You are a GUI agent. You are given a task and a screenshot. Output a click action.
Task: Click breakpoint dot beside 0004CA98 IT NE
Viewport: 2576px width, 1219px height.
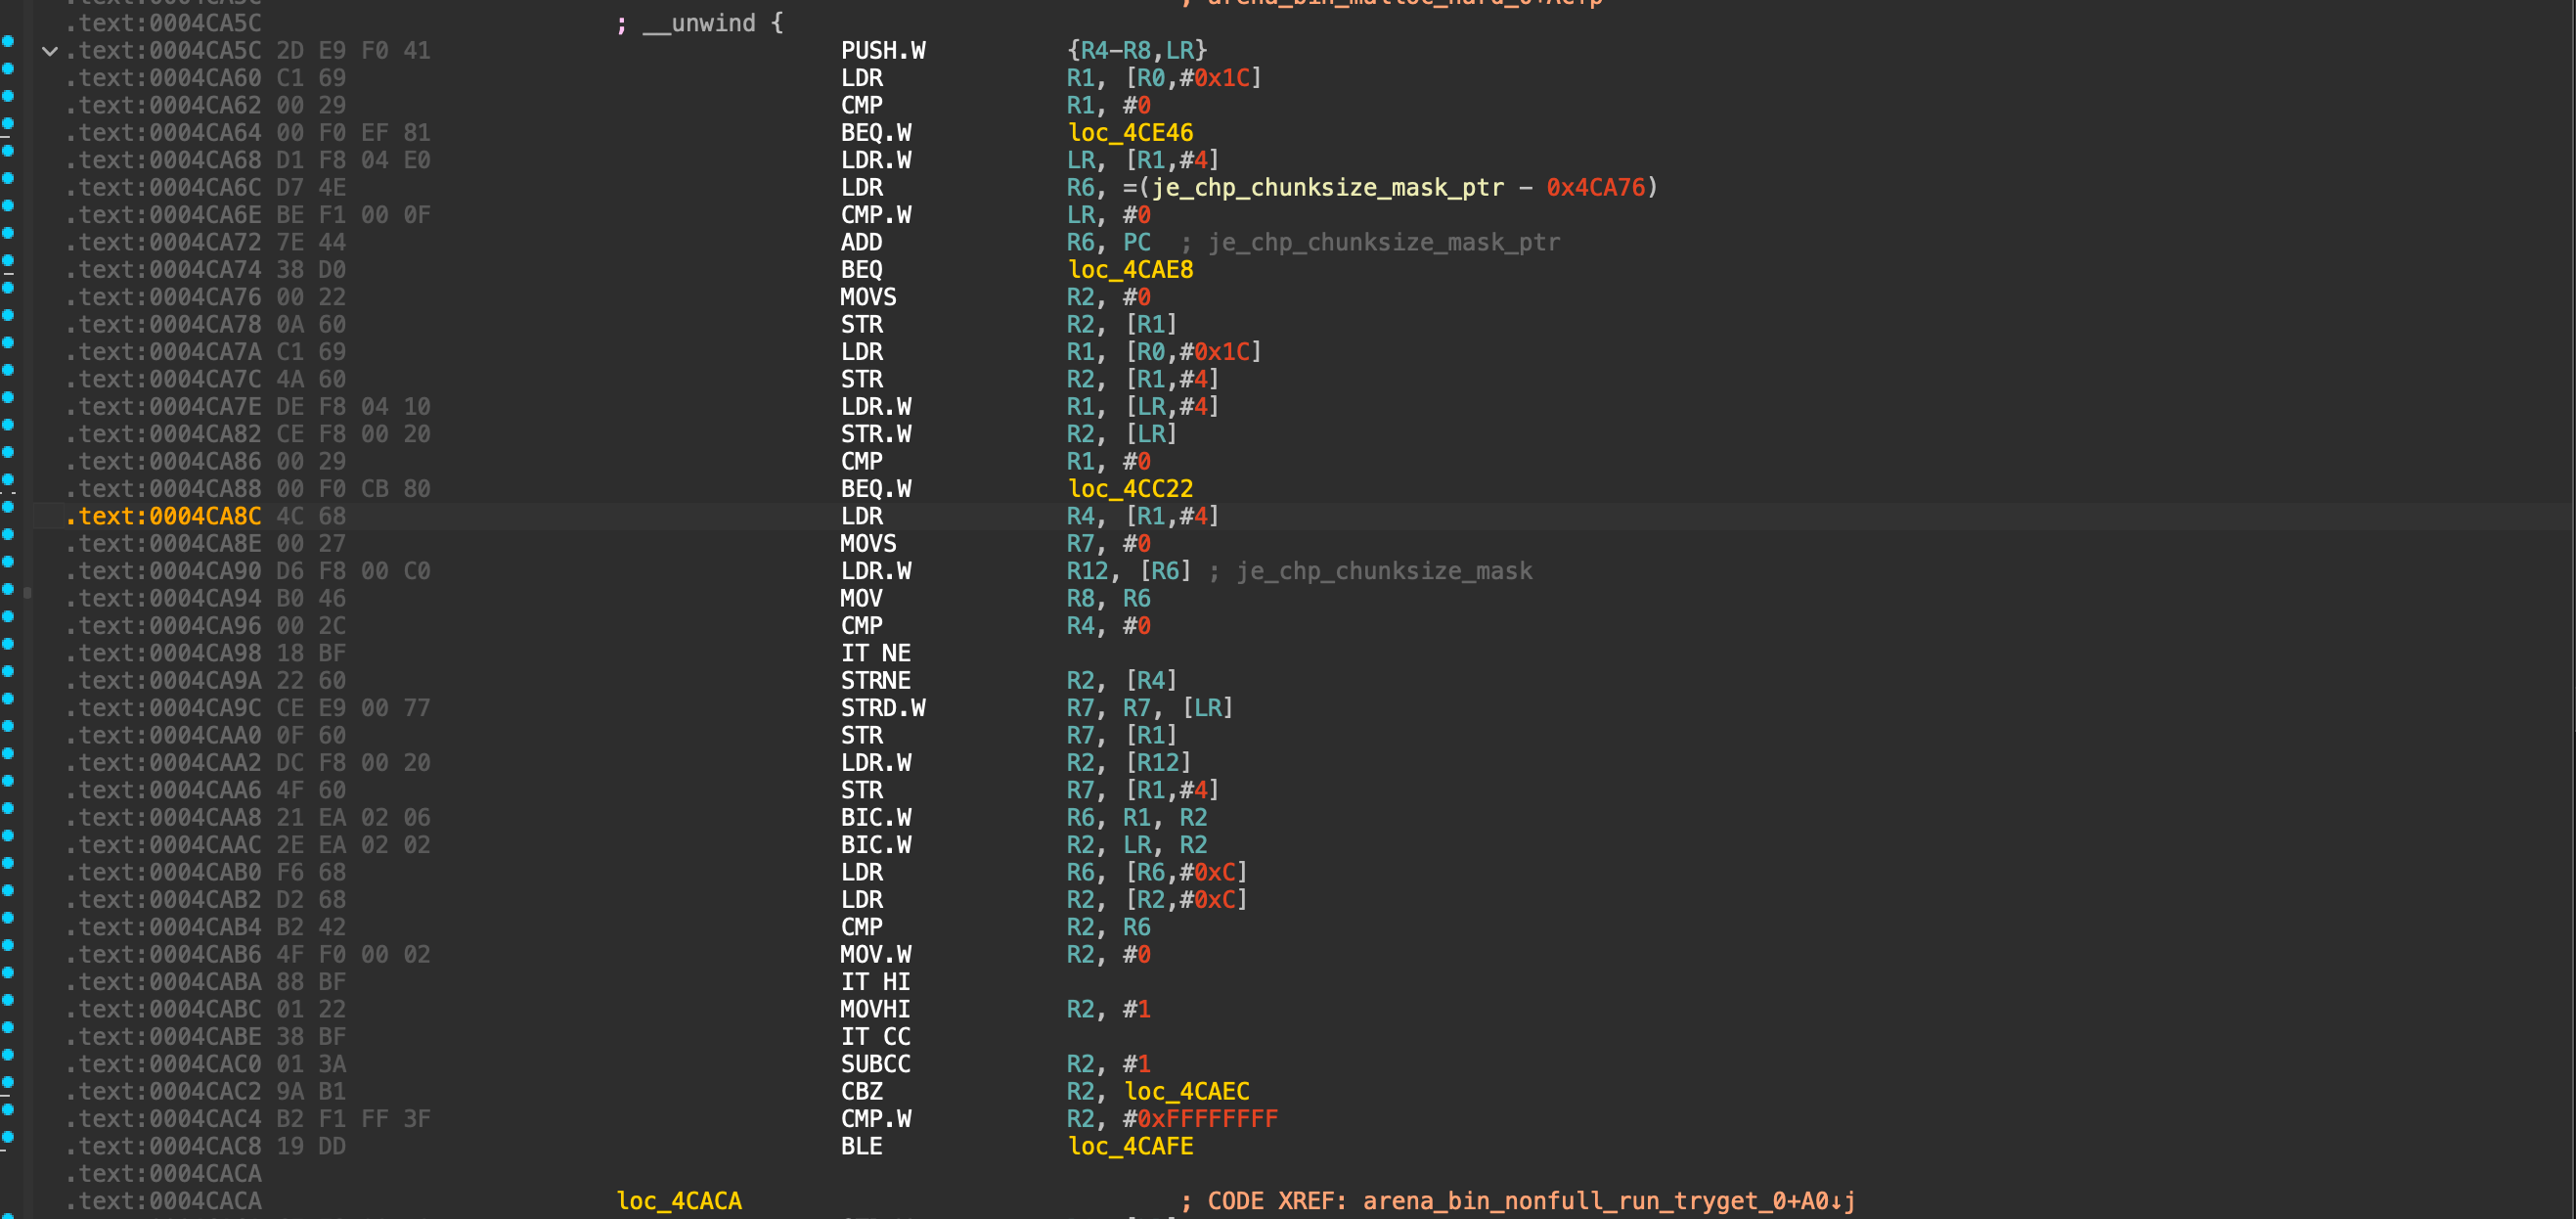tap(8, 644)
